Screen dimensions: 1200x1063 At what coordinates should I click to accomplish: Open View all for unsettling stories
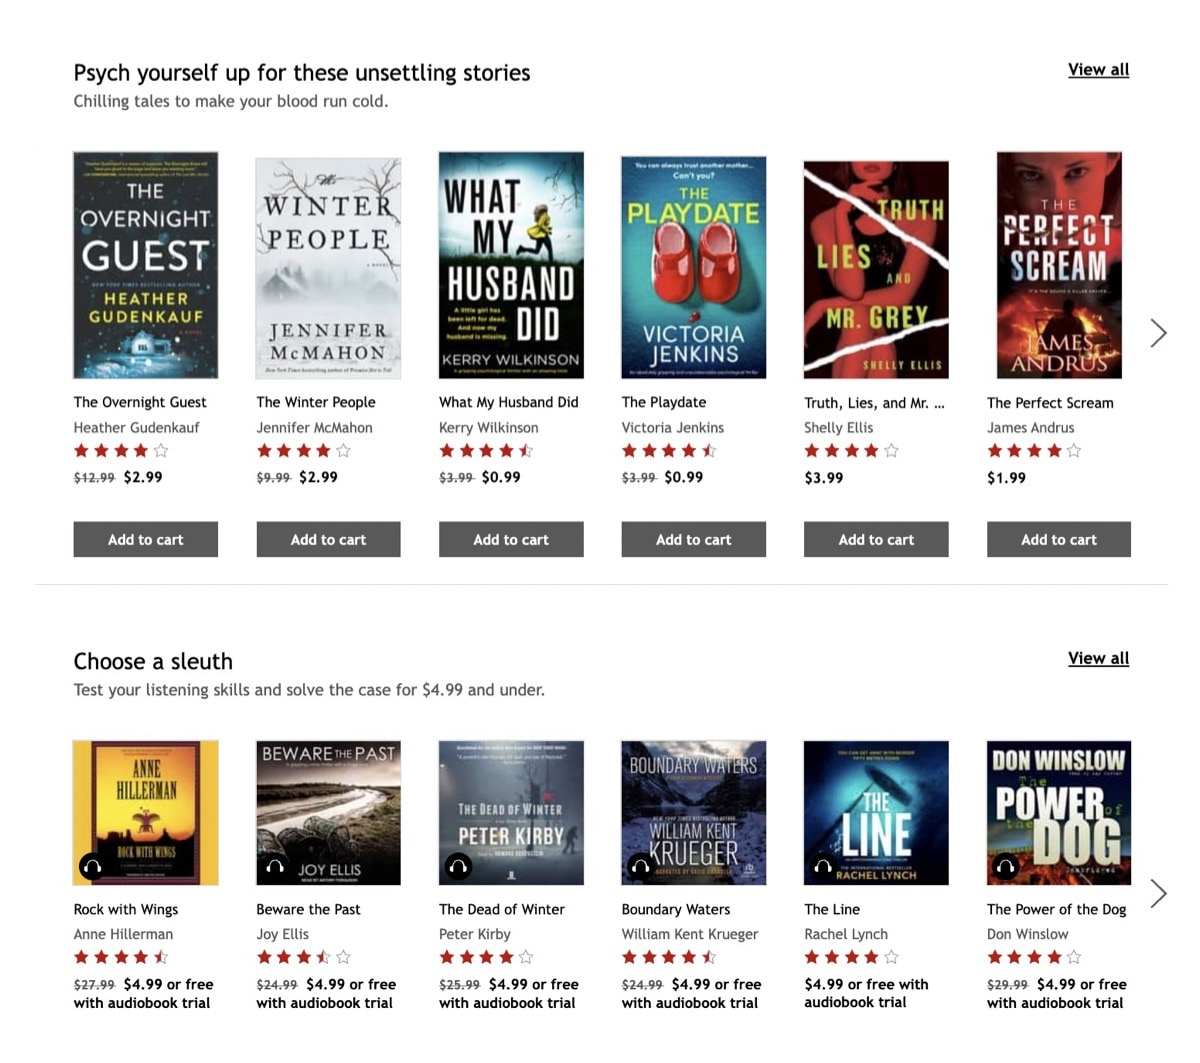1098,69
